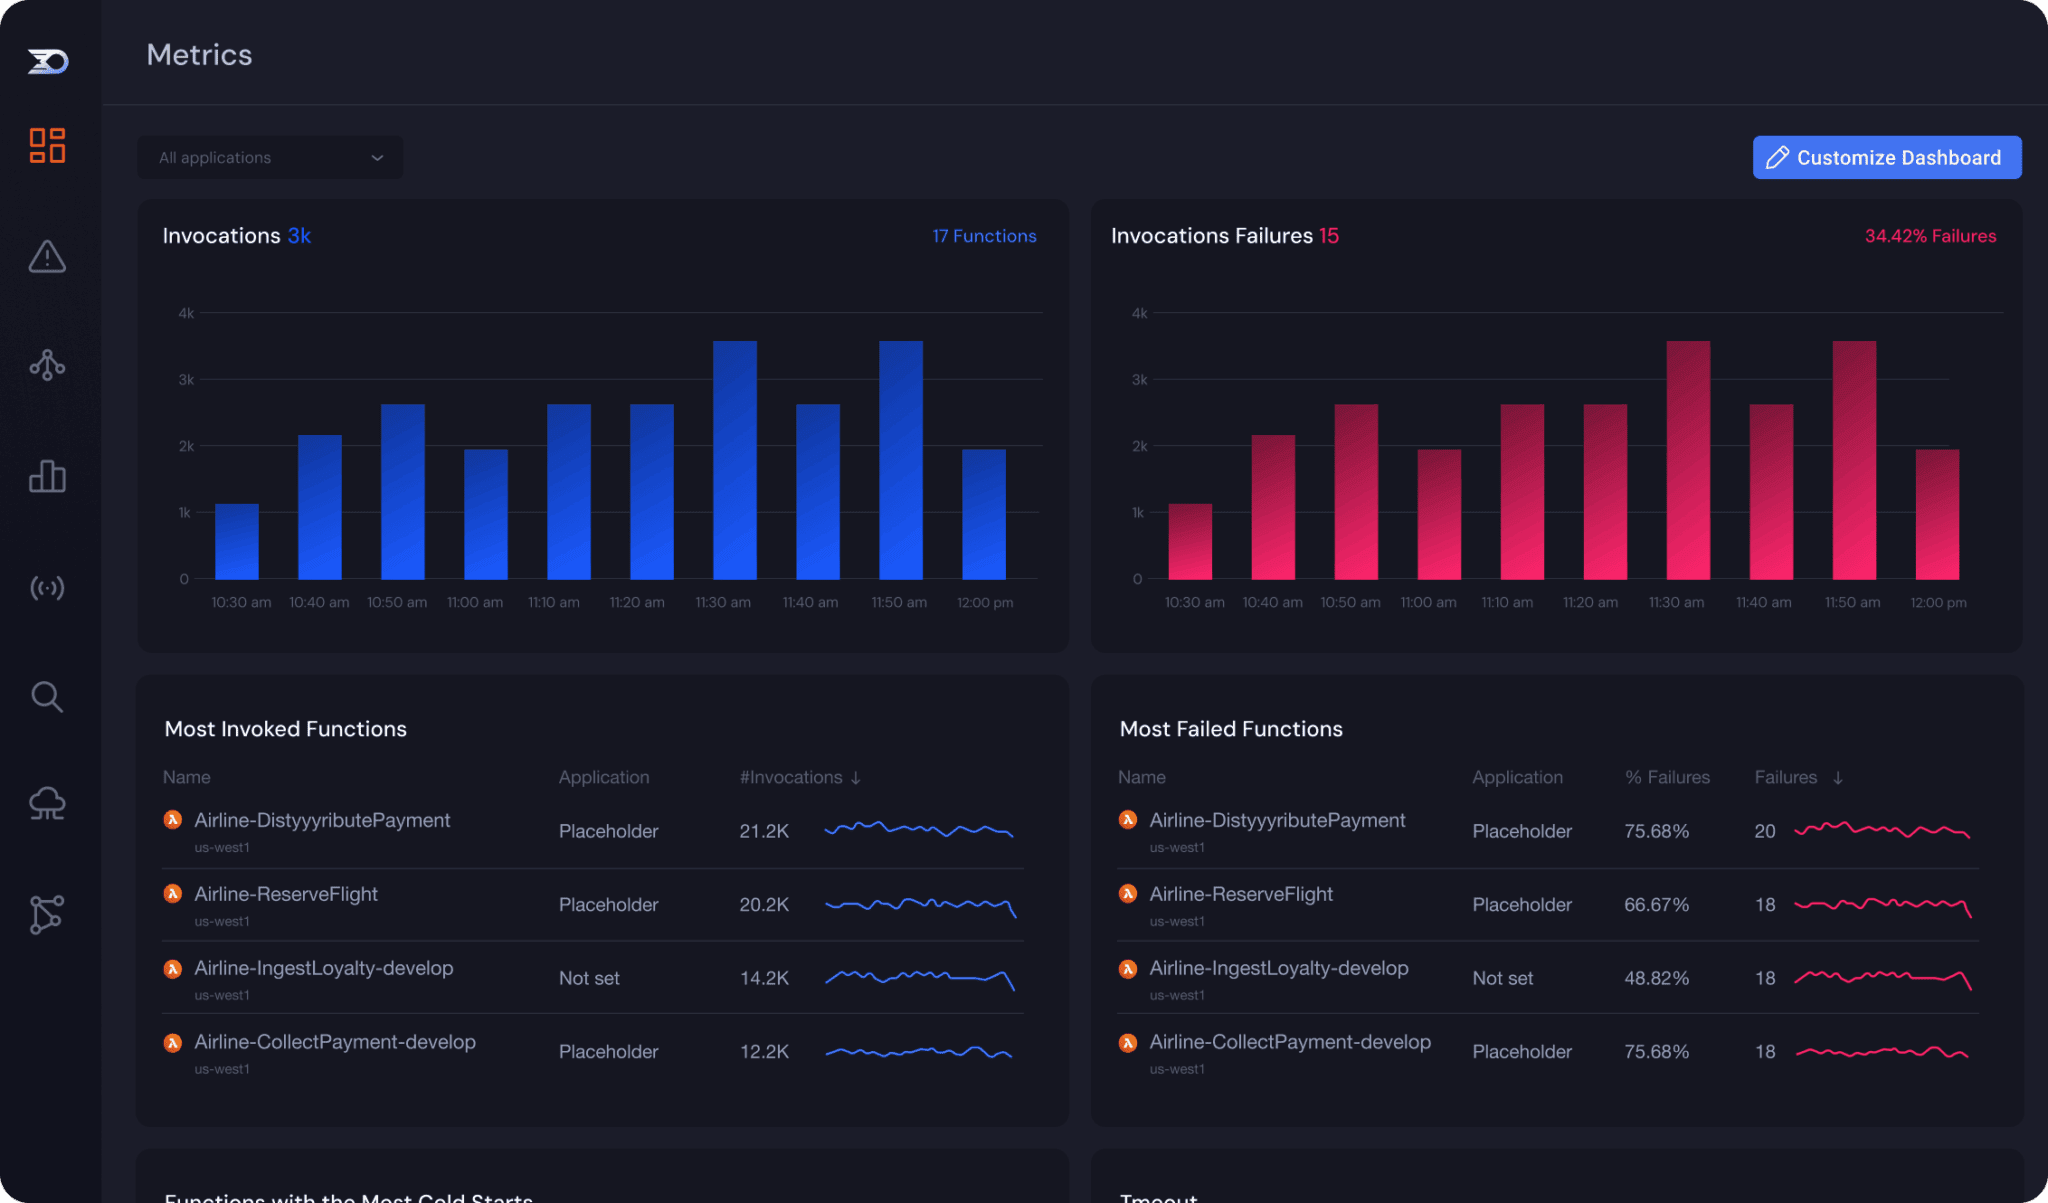Open the cloud resources icon in the sidebar
Image resolution: width=2048 pixels, height=1203 pixels.
[x=47, y=803]
